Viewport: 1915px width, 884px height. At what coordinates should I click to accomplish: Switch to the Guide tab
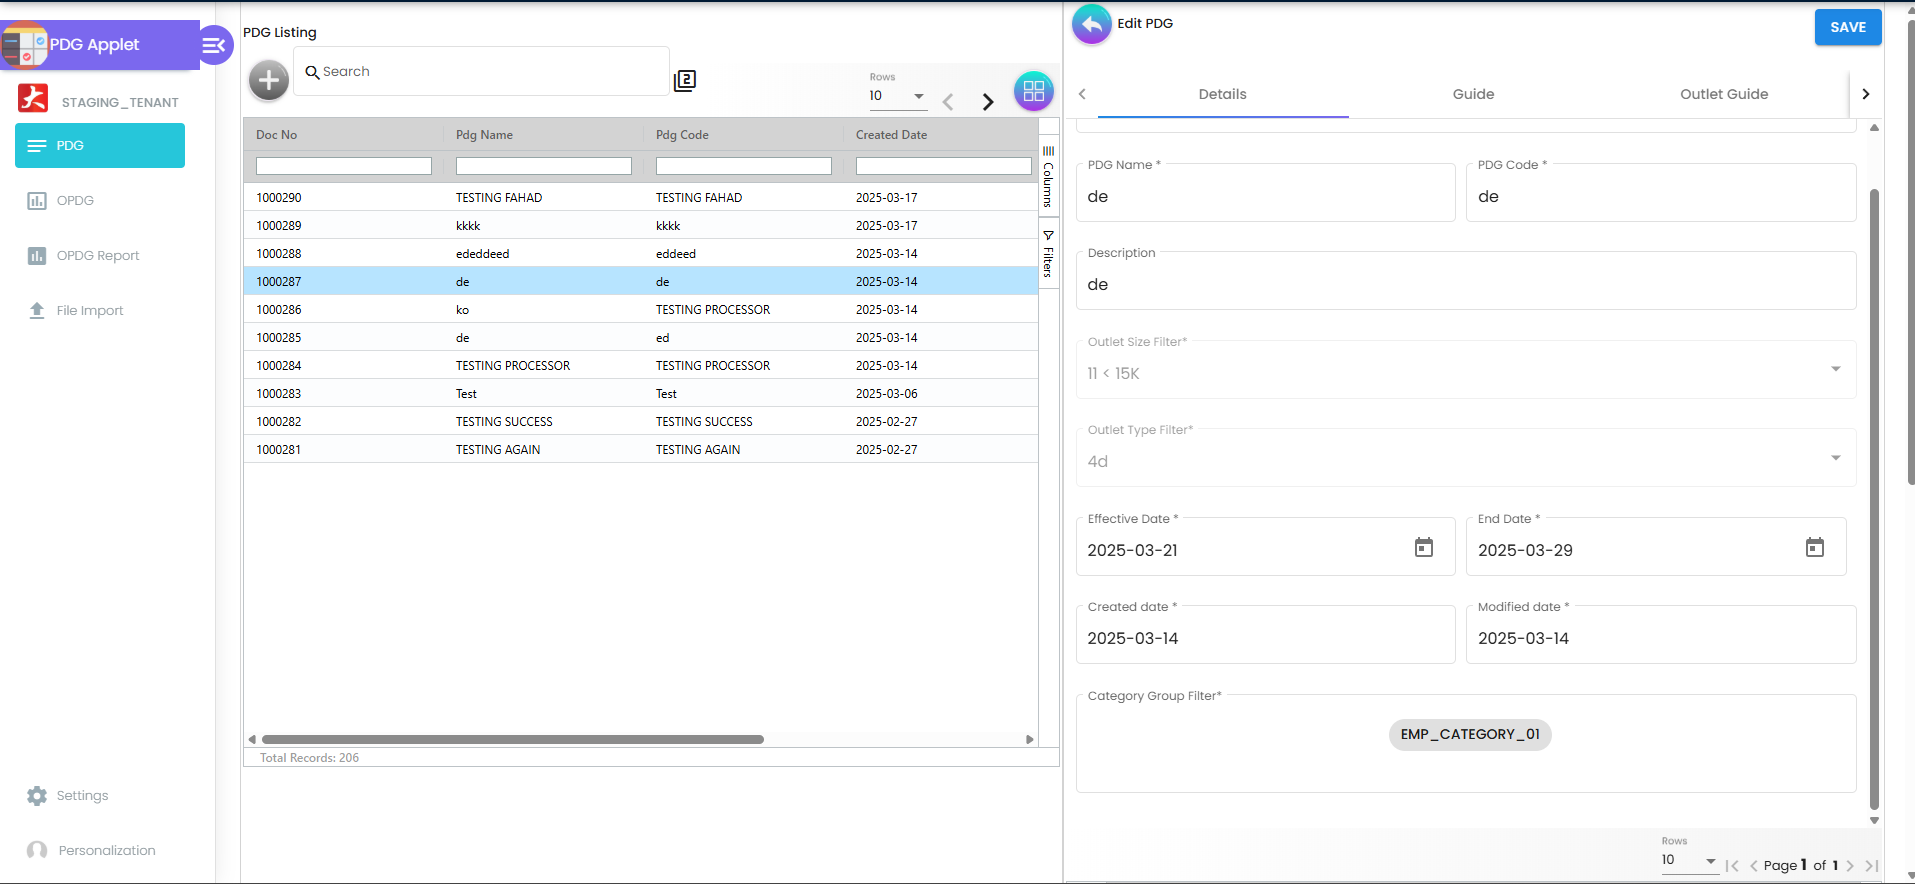pyautogui.click(x=1472, y=94)
